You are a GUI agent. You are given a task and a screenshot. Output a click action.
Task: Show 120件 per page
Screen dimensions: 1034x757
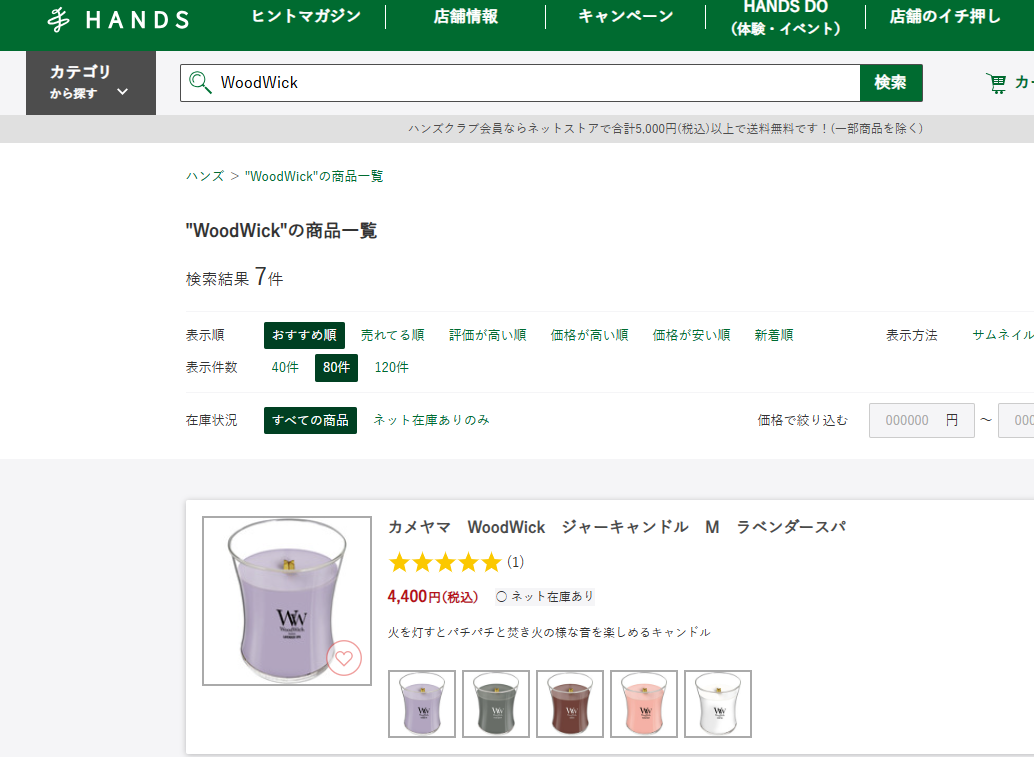pos(392,367)
